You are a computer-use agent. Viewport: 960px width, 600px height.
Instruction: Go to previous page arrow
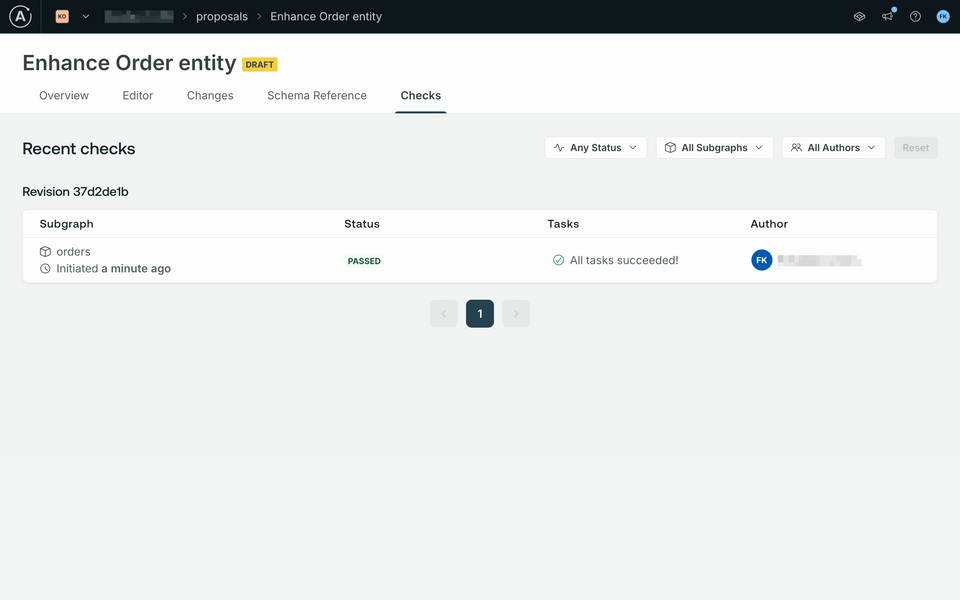tap(444, 313)
